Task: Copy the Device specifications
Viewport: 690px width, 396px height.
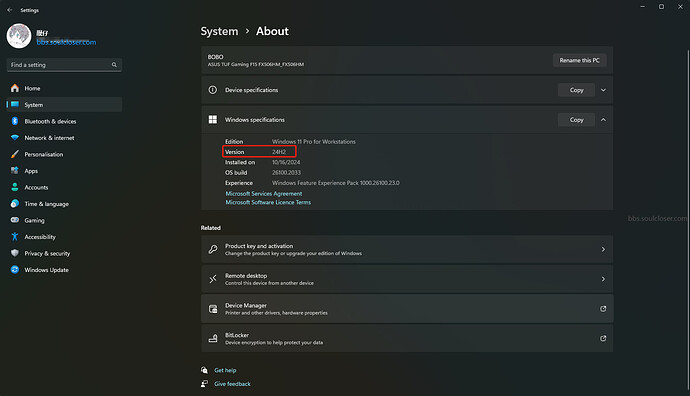Action: 576,90
